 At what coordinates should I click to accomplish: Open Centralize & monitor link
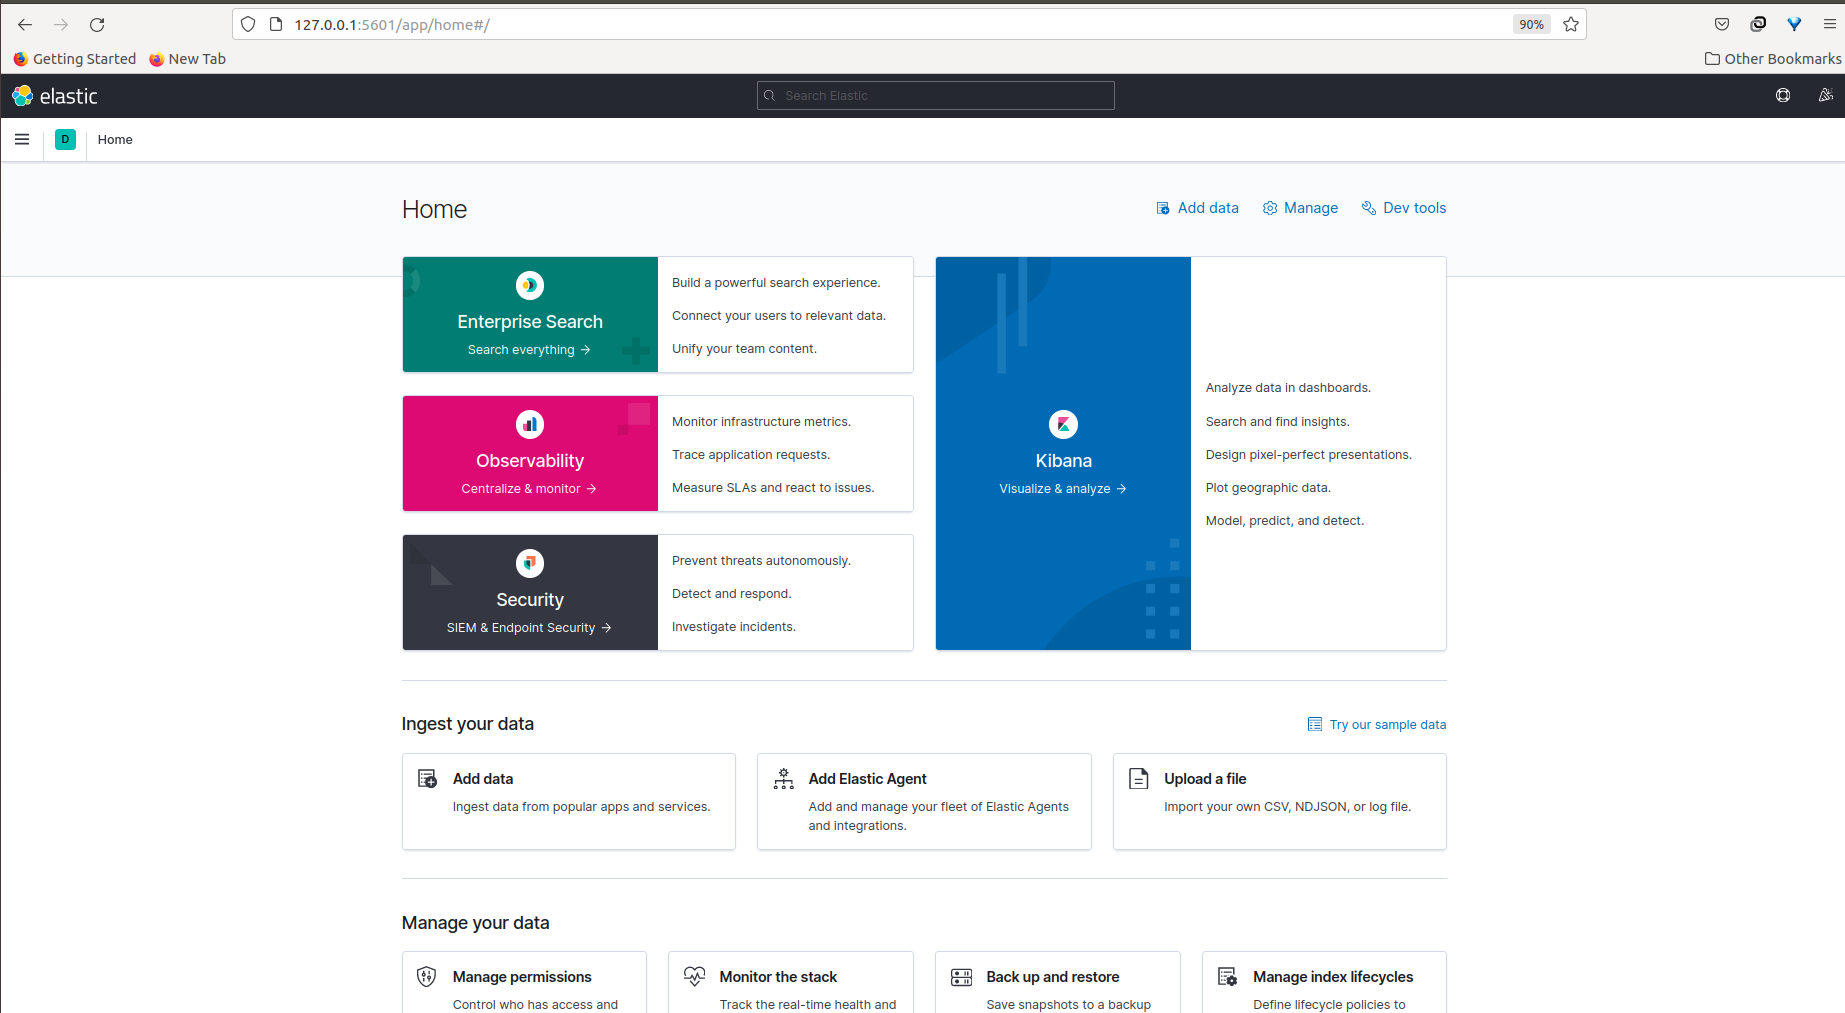pos(529,489)
